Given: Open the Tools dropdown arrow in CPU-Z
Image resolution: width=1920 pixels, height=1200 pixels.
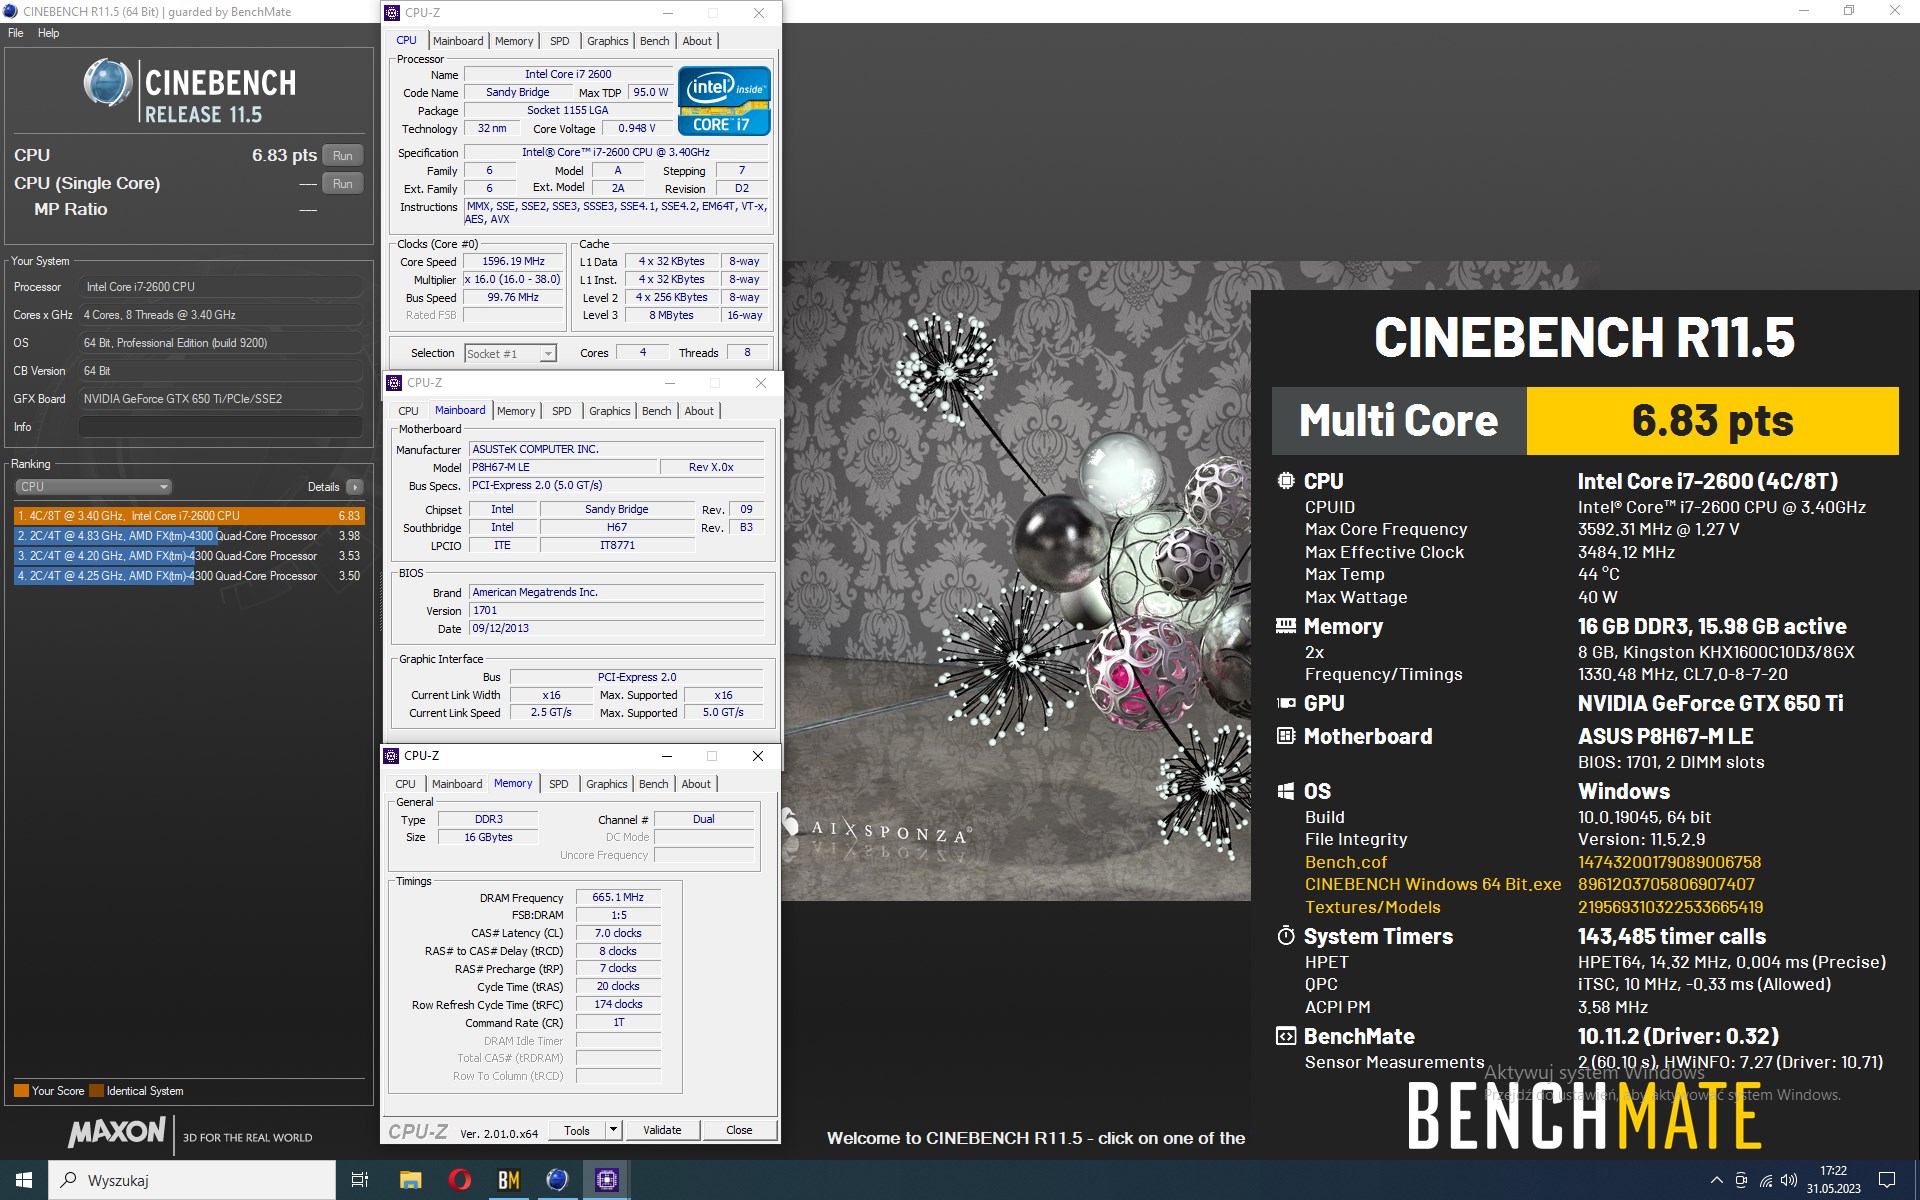Looking at the screenshot, I should pos(614,1130).
